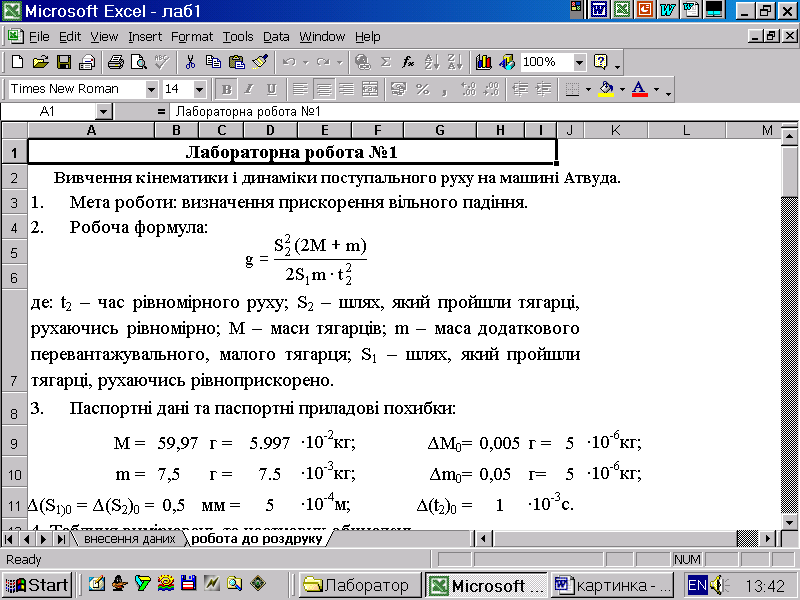Viewport: 800px width, 600px height.
Task: Apply the yellow Fill Color bucket
Action: 606,89
